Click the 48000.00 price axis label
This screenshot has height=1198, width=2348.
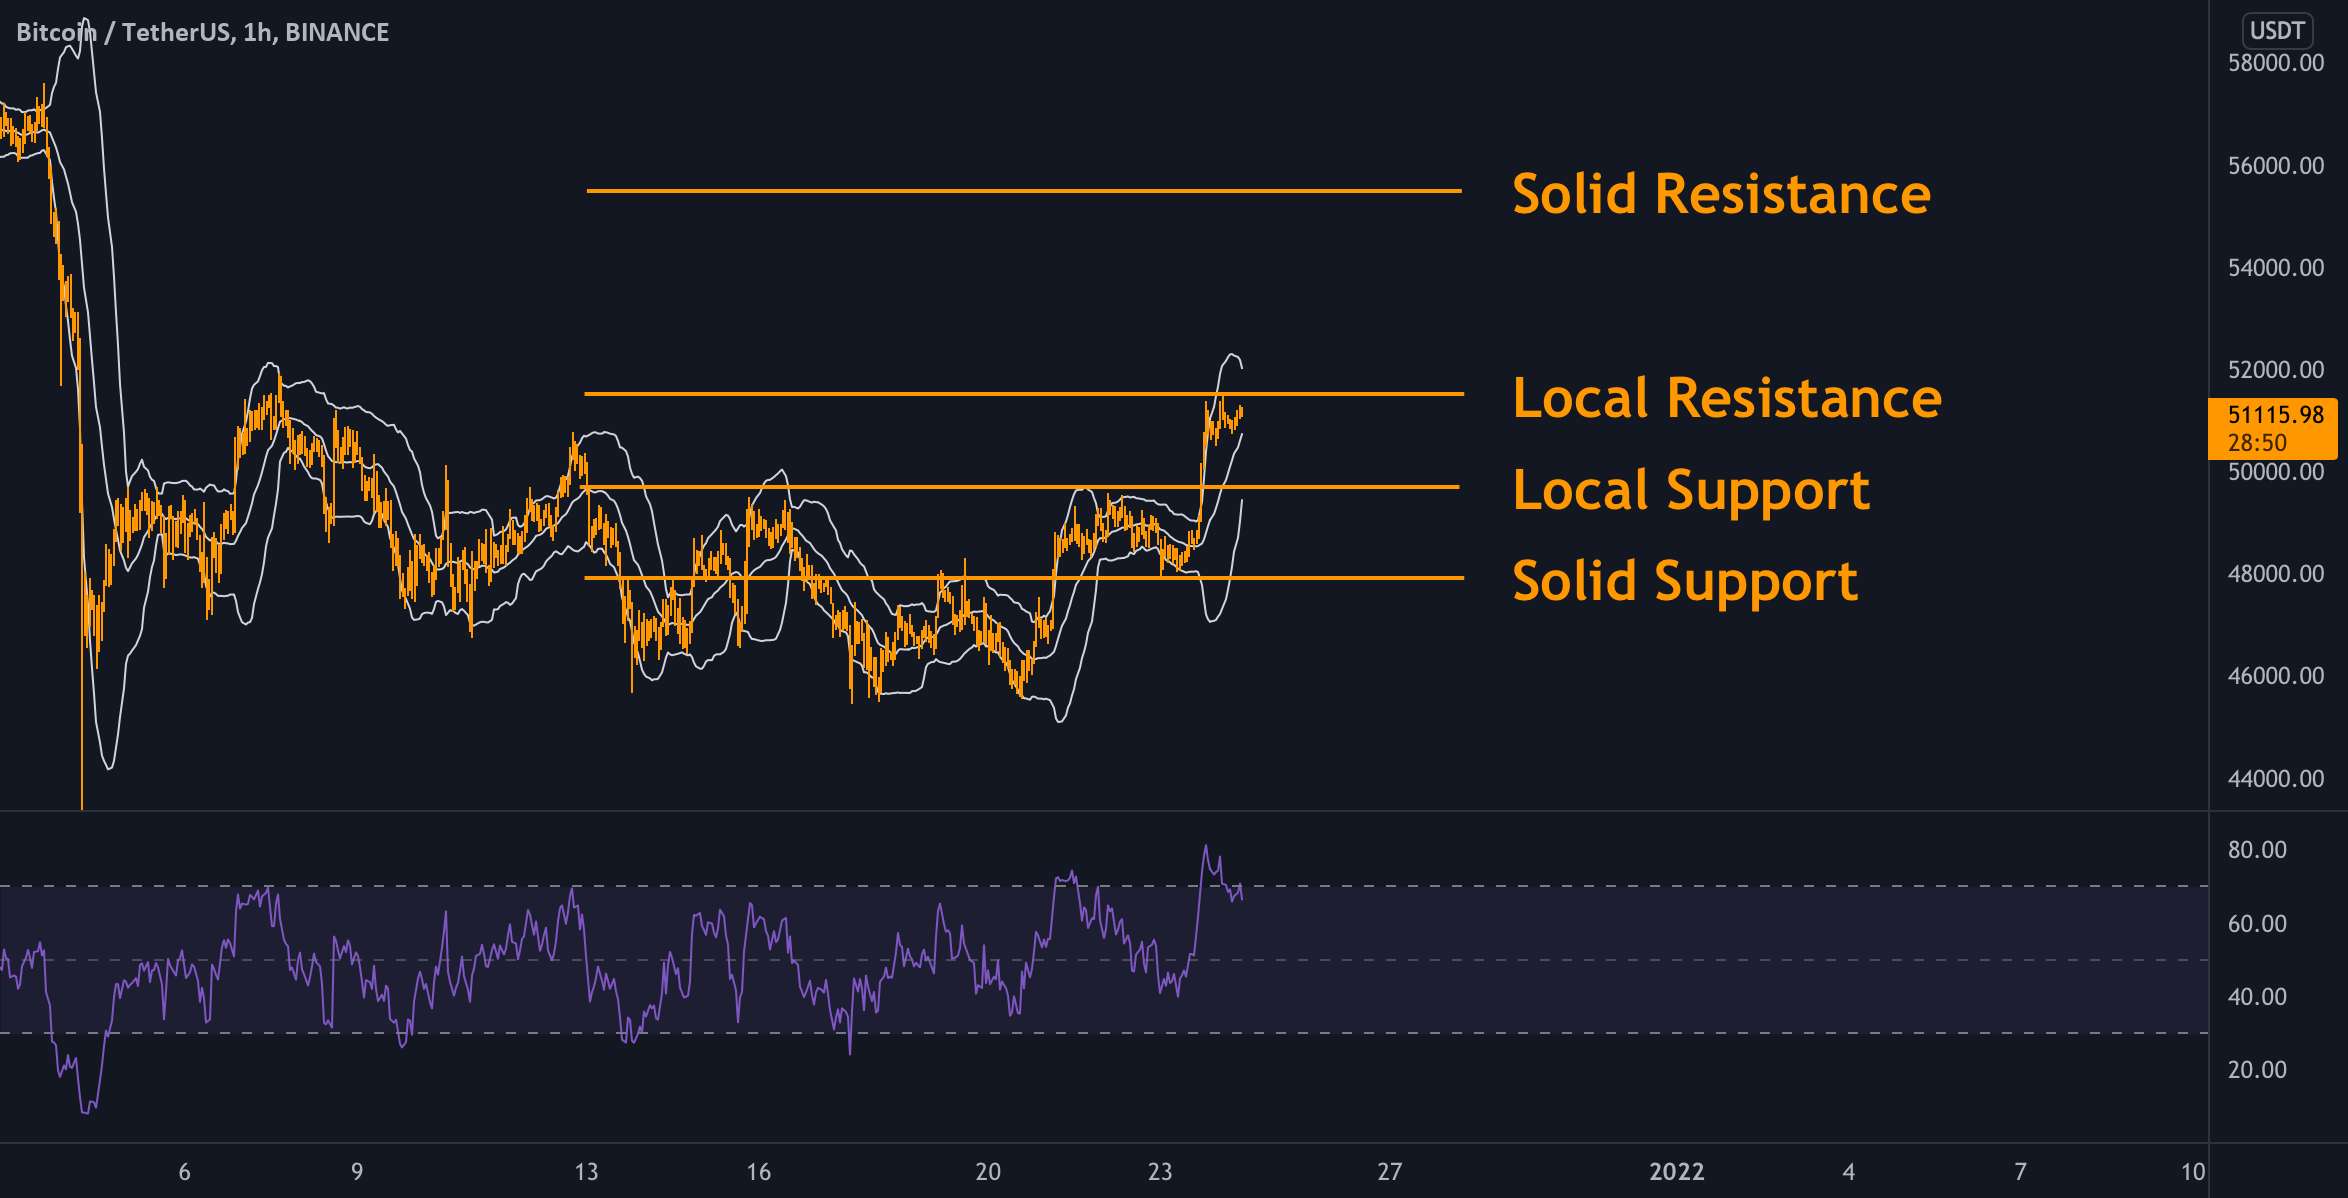click(x=2276, y=573)
